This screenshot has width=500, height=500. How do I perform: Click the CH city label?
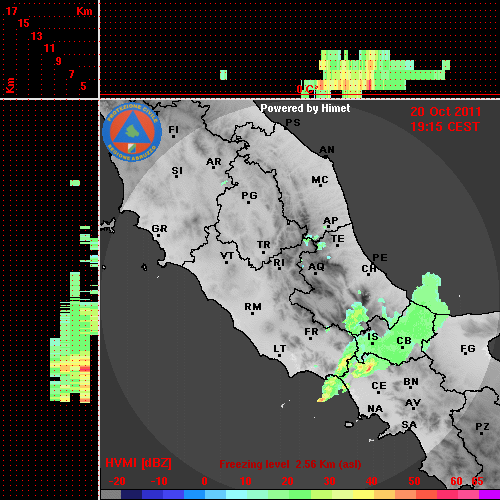369,268
